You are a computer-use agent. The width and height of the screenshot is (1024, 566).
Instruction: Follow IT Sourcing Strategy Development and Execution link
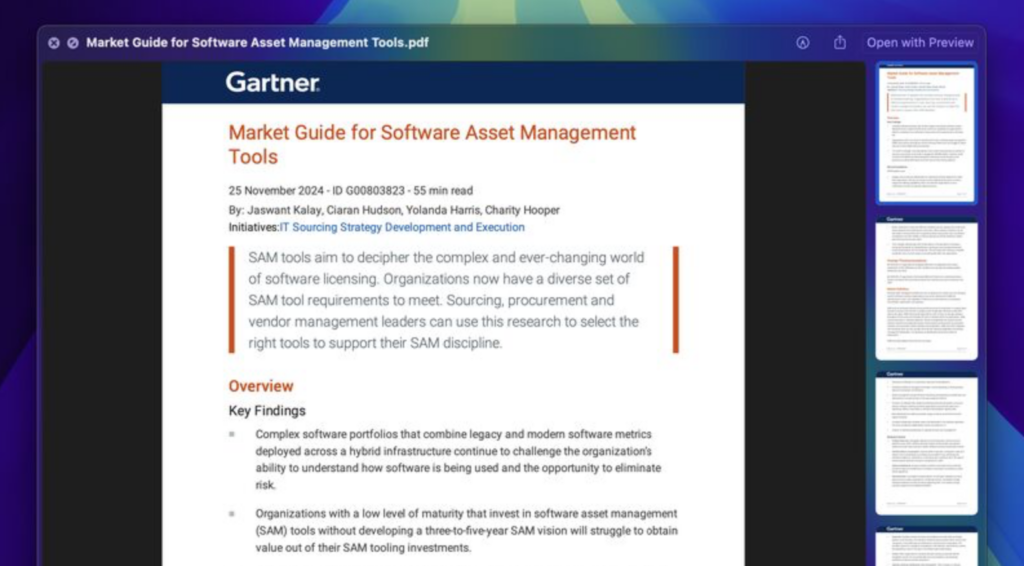pyautogui.click(x=402, y=227)
